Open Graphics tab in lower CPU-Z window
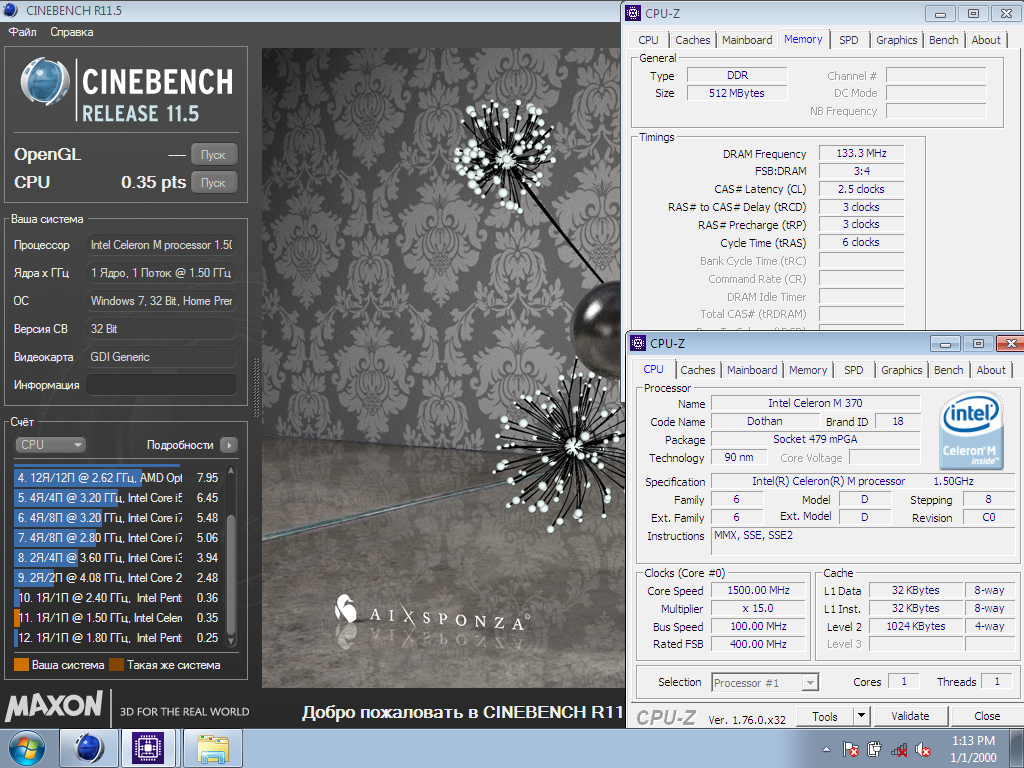This screenshot has height=768, width=1024. point(901,370)
